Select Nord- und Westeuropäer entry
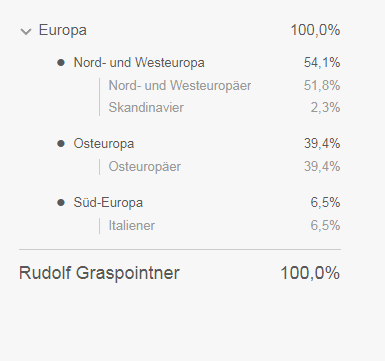This screenshot has height=361, width=385. (180, 85)
